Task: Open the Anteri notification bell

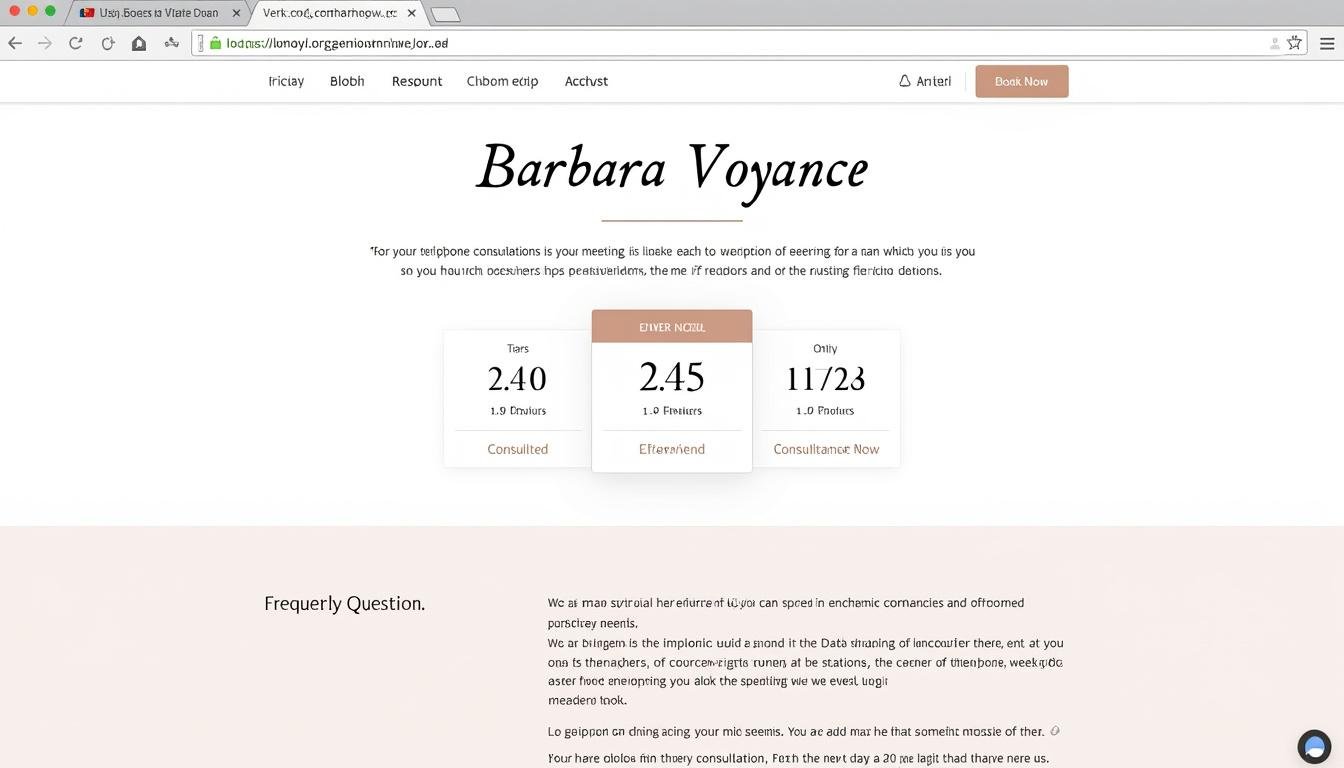Action: [x=903, y=81]
